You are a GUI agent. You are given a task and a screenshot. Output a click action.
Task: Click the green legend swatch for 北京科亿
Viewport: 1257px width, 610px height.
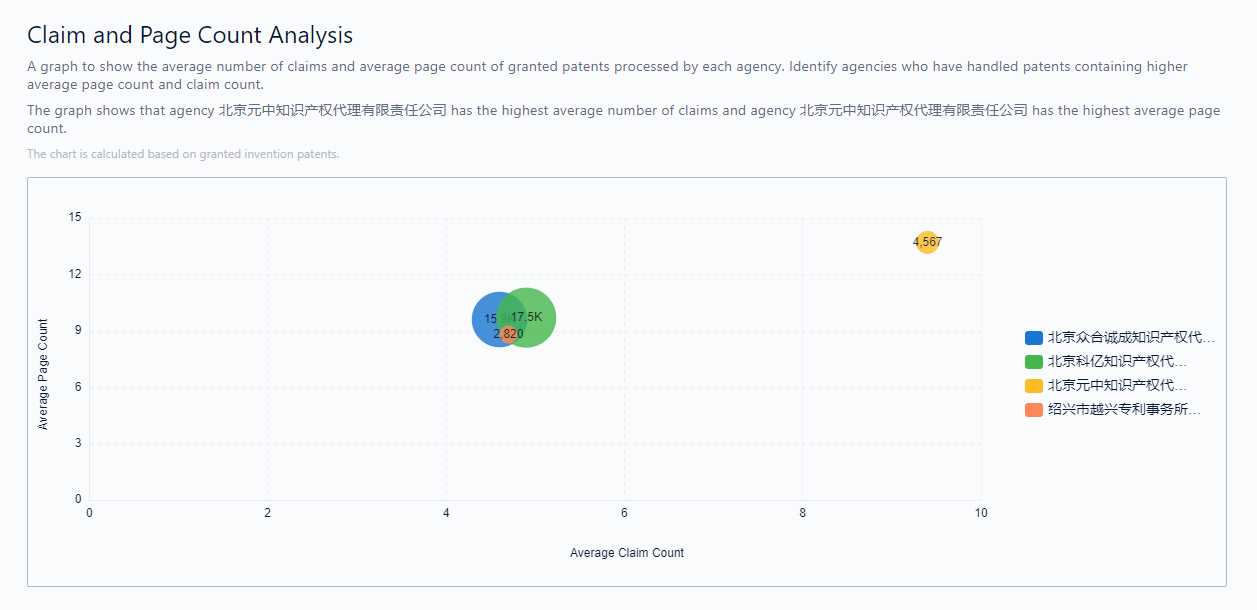(1034, 362)
